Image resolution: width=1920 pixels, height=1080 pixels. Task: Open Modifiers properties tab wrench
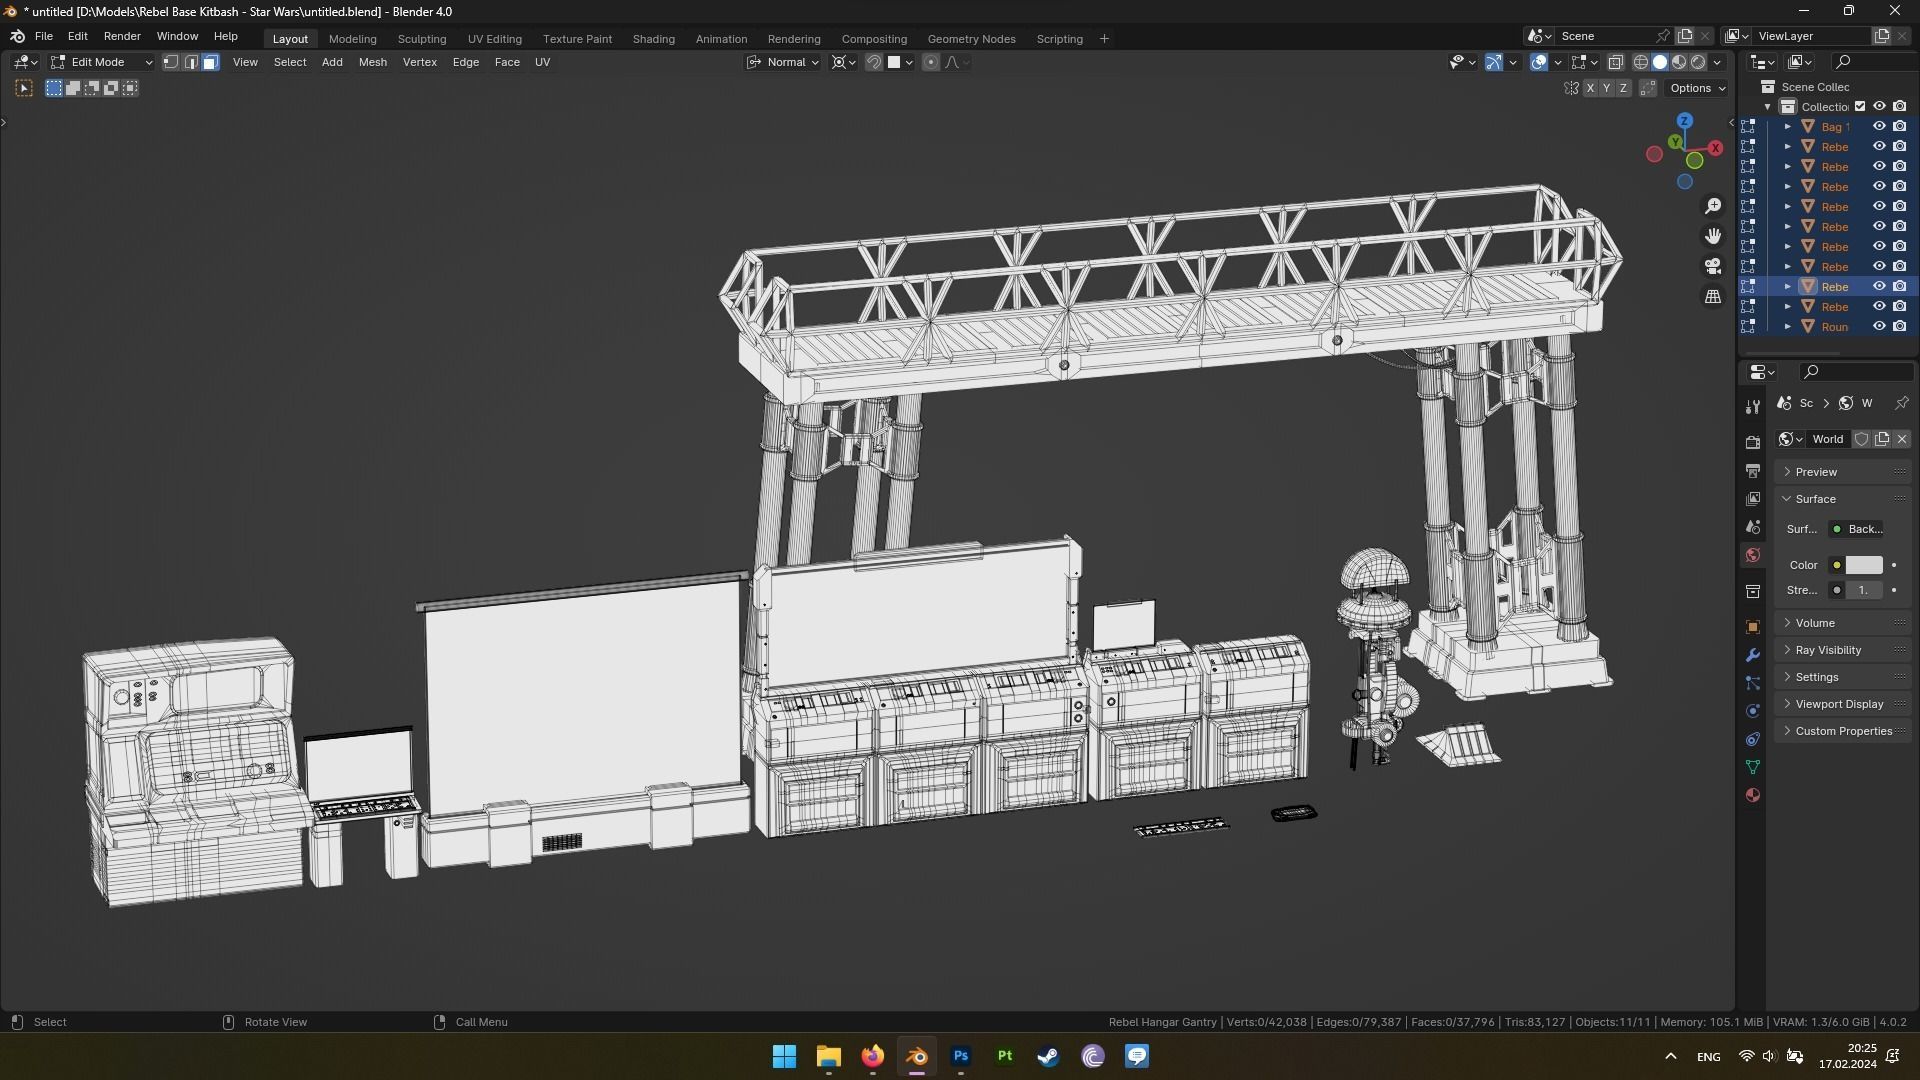(x=1752, y=655)
